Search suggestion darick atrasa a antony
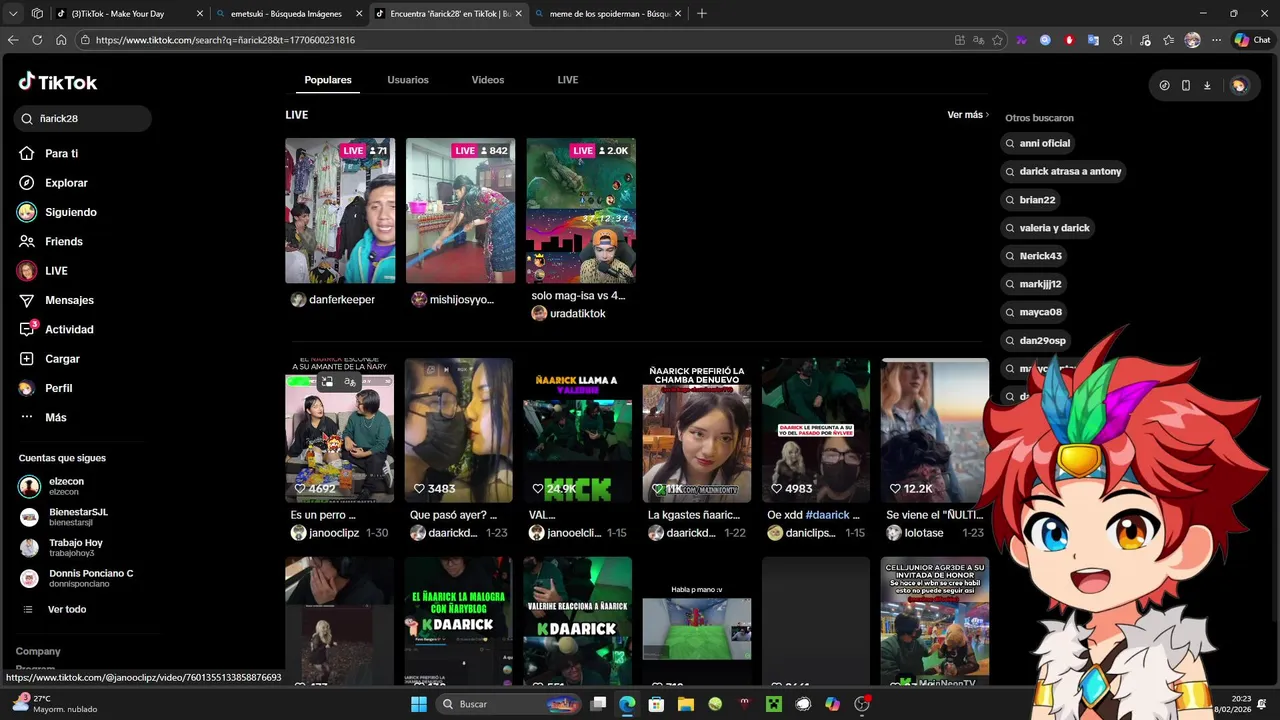 1064,171
